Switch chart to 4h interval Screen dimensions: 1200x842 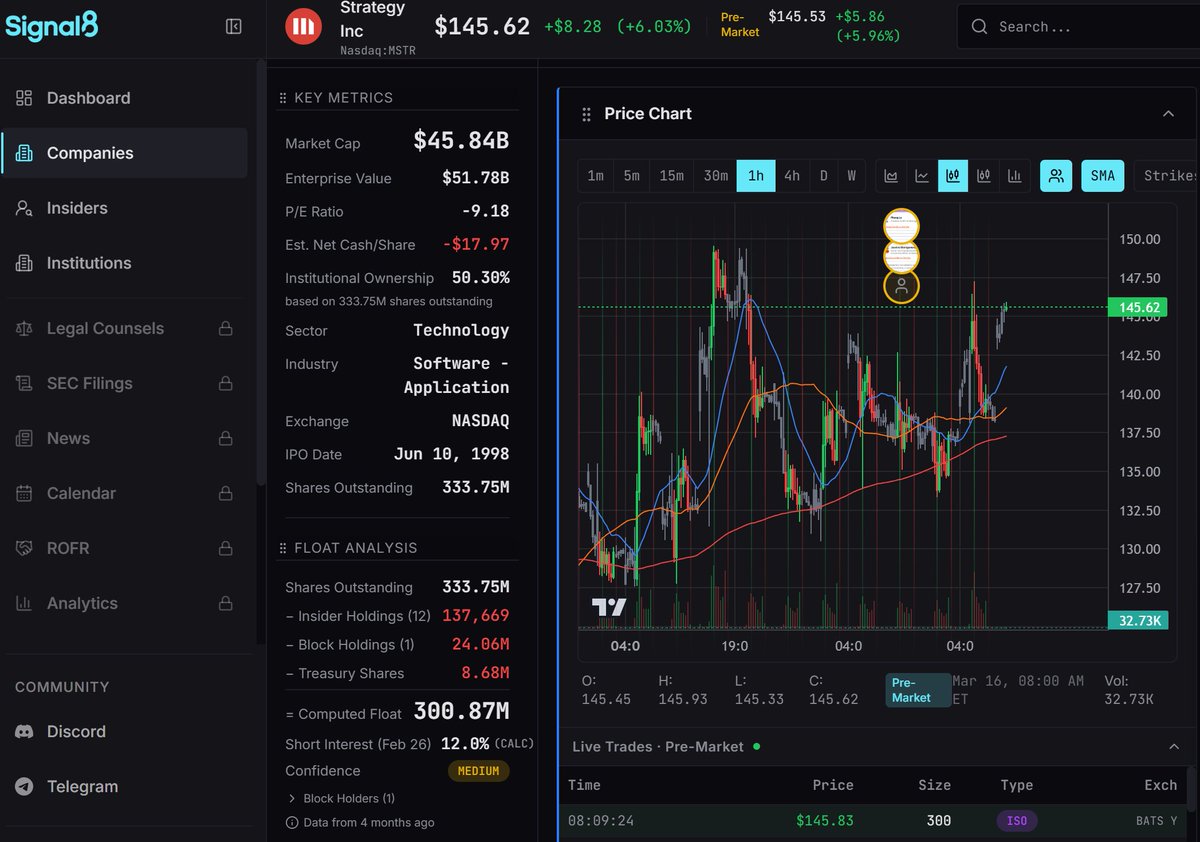(792, 176)
